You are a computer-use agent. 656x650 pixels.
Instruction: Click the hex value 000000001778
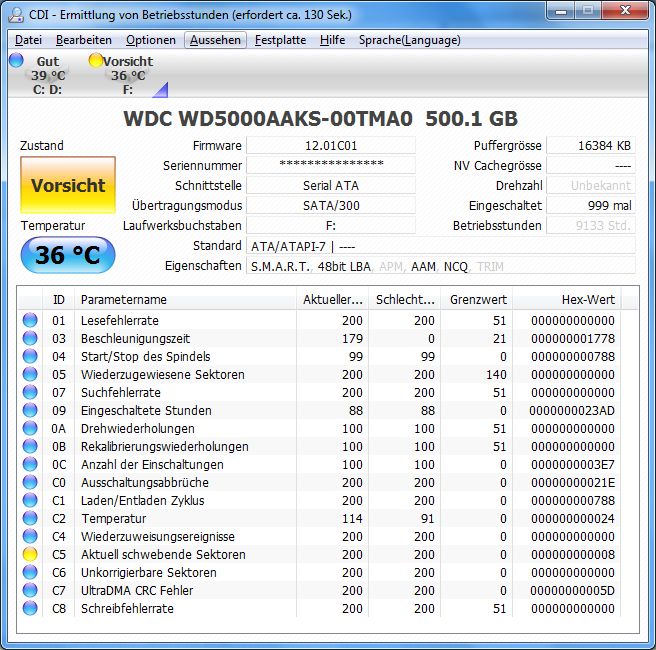(x=573, y=338)
